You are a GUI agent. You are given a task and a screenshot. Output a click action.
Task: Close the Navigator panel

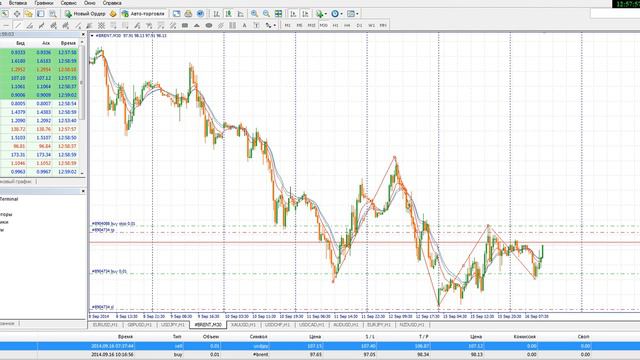83,191
